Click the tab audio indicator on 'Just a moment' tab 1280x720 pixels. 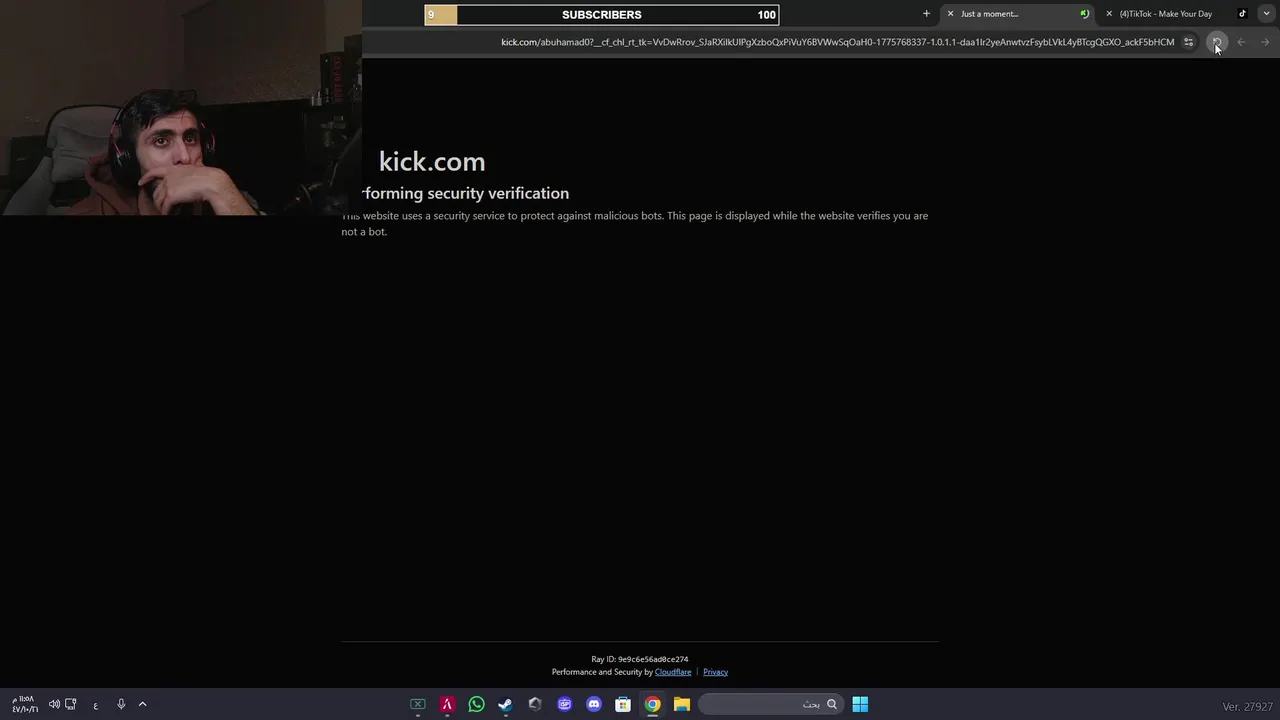1084,14
